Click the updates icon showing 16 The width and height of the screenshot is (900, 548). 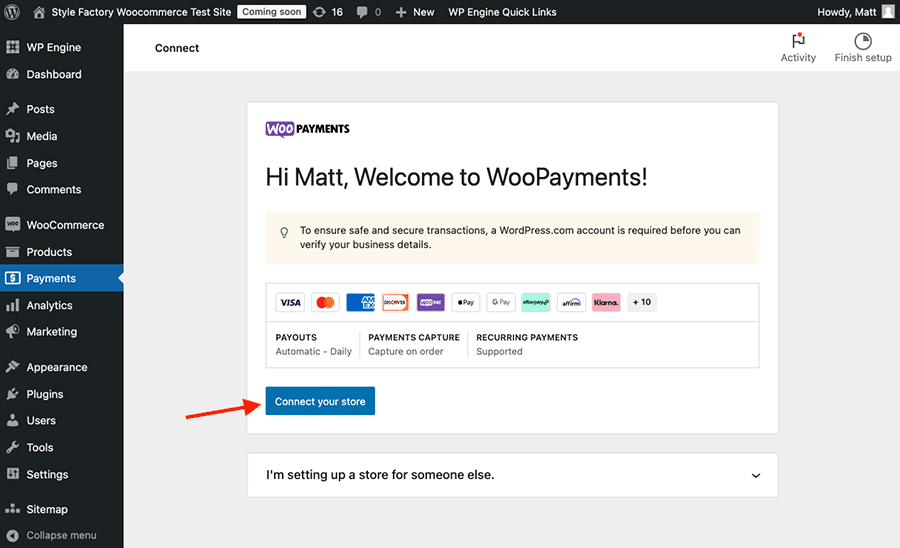tap(319, 12)
